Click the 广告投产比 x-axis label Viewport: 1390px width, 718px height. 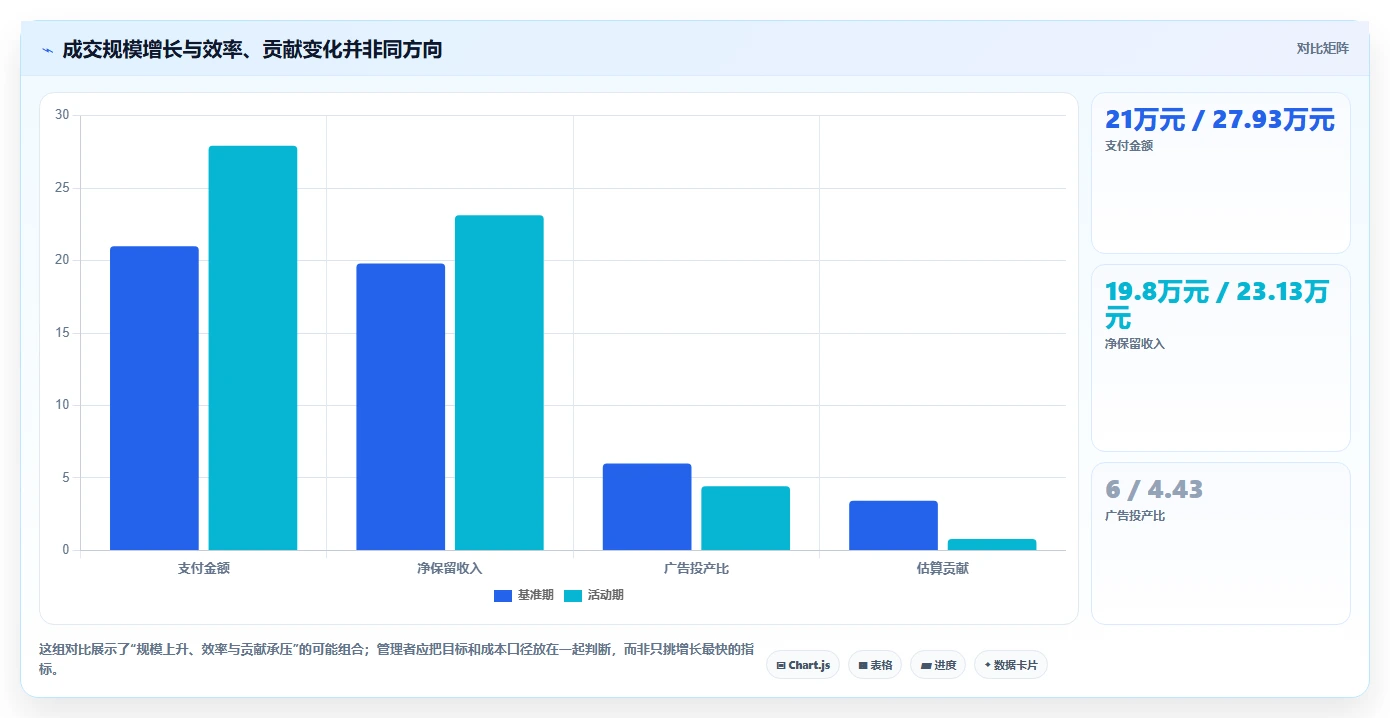pyautogui.click(x=696, y=568)
